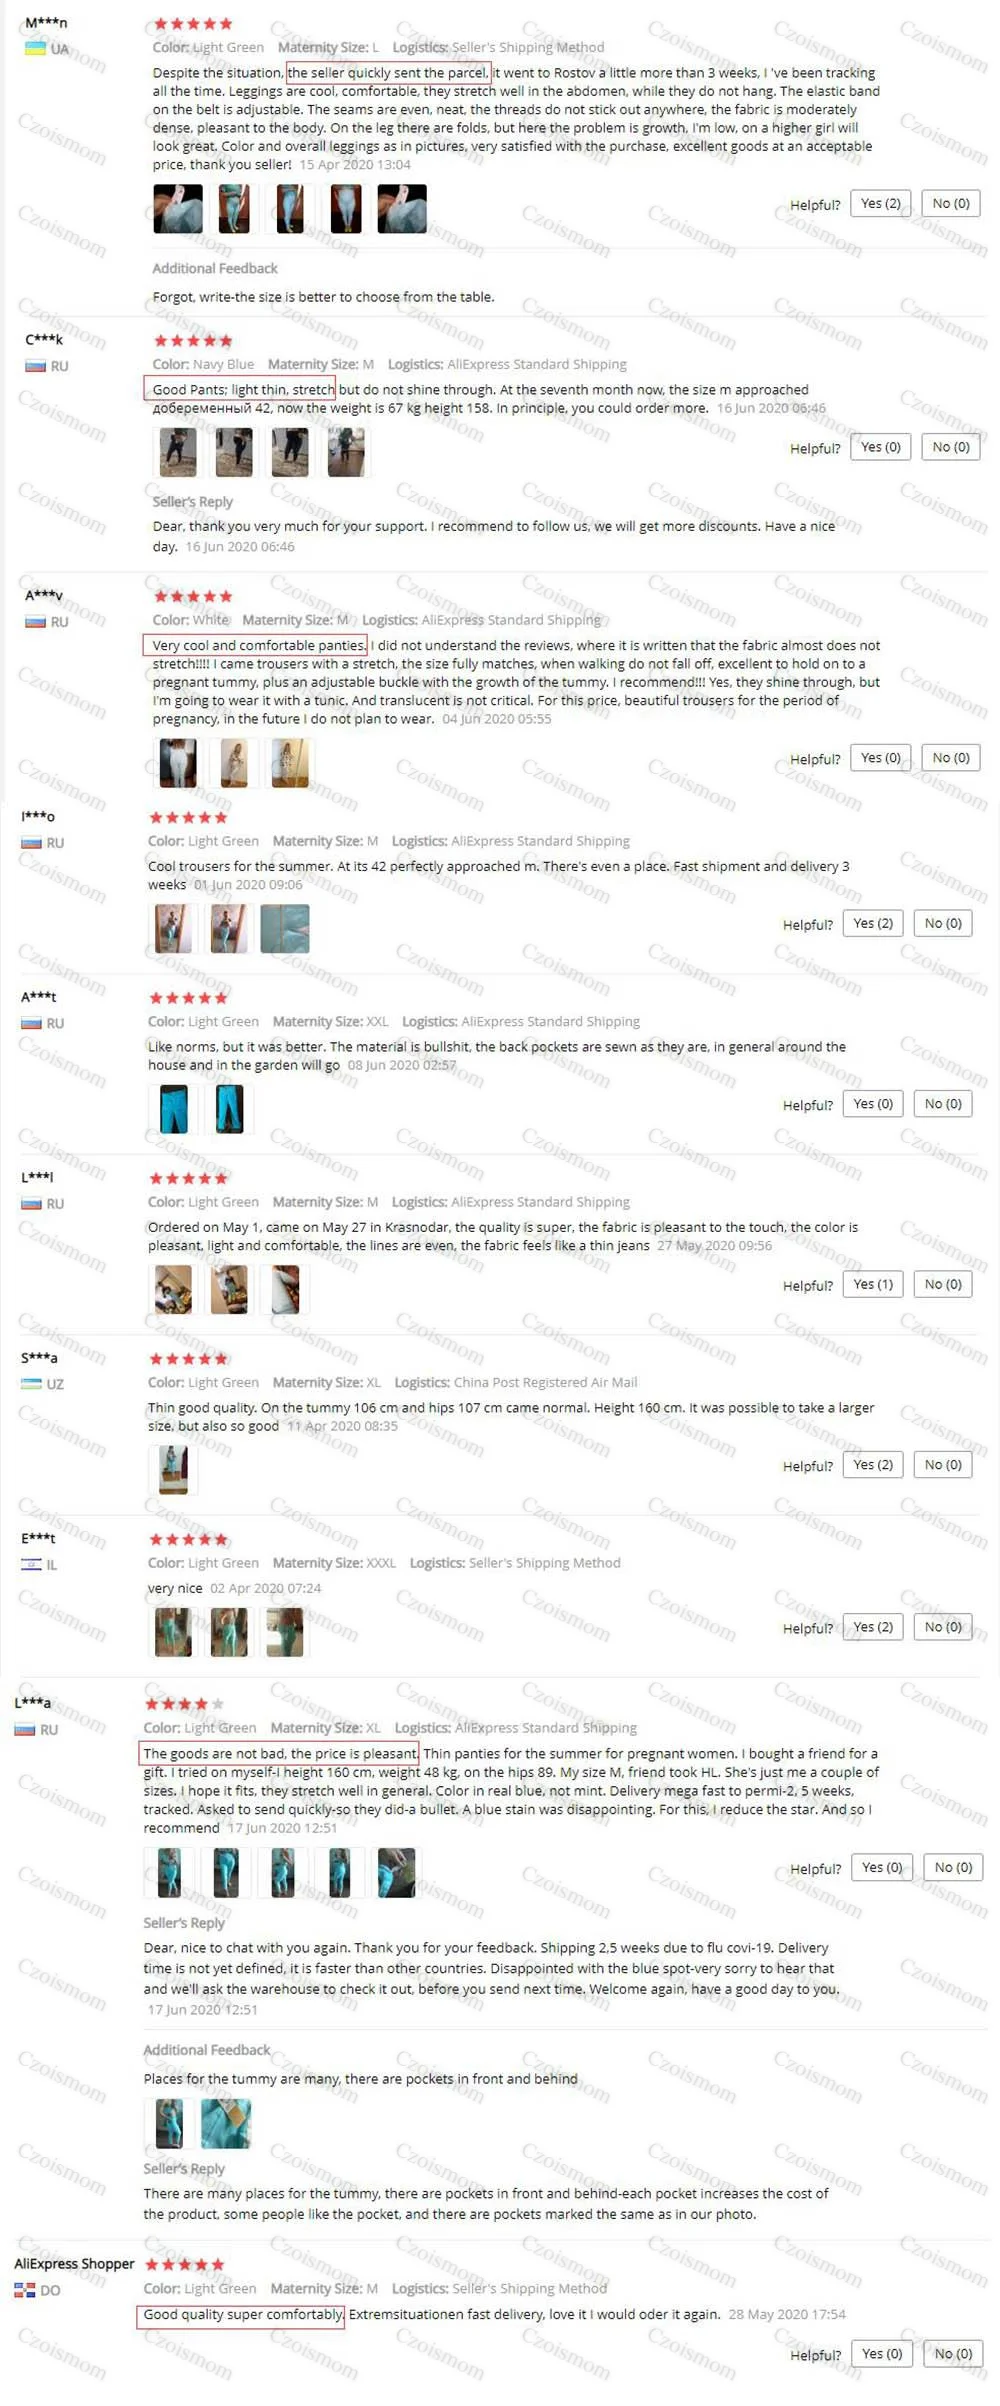Open last photo thumbnail in C***k's review

click(x=346, y=452)
